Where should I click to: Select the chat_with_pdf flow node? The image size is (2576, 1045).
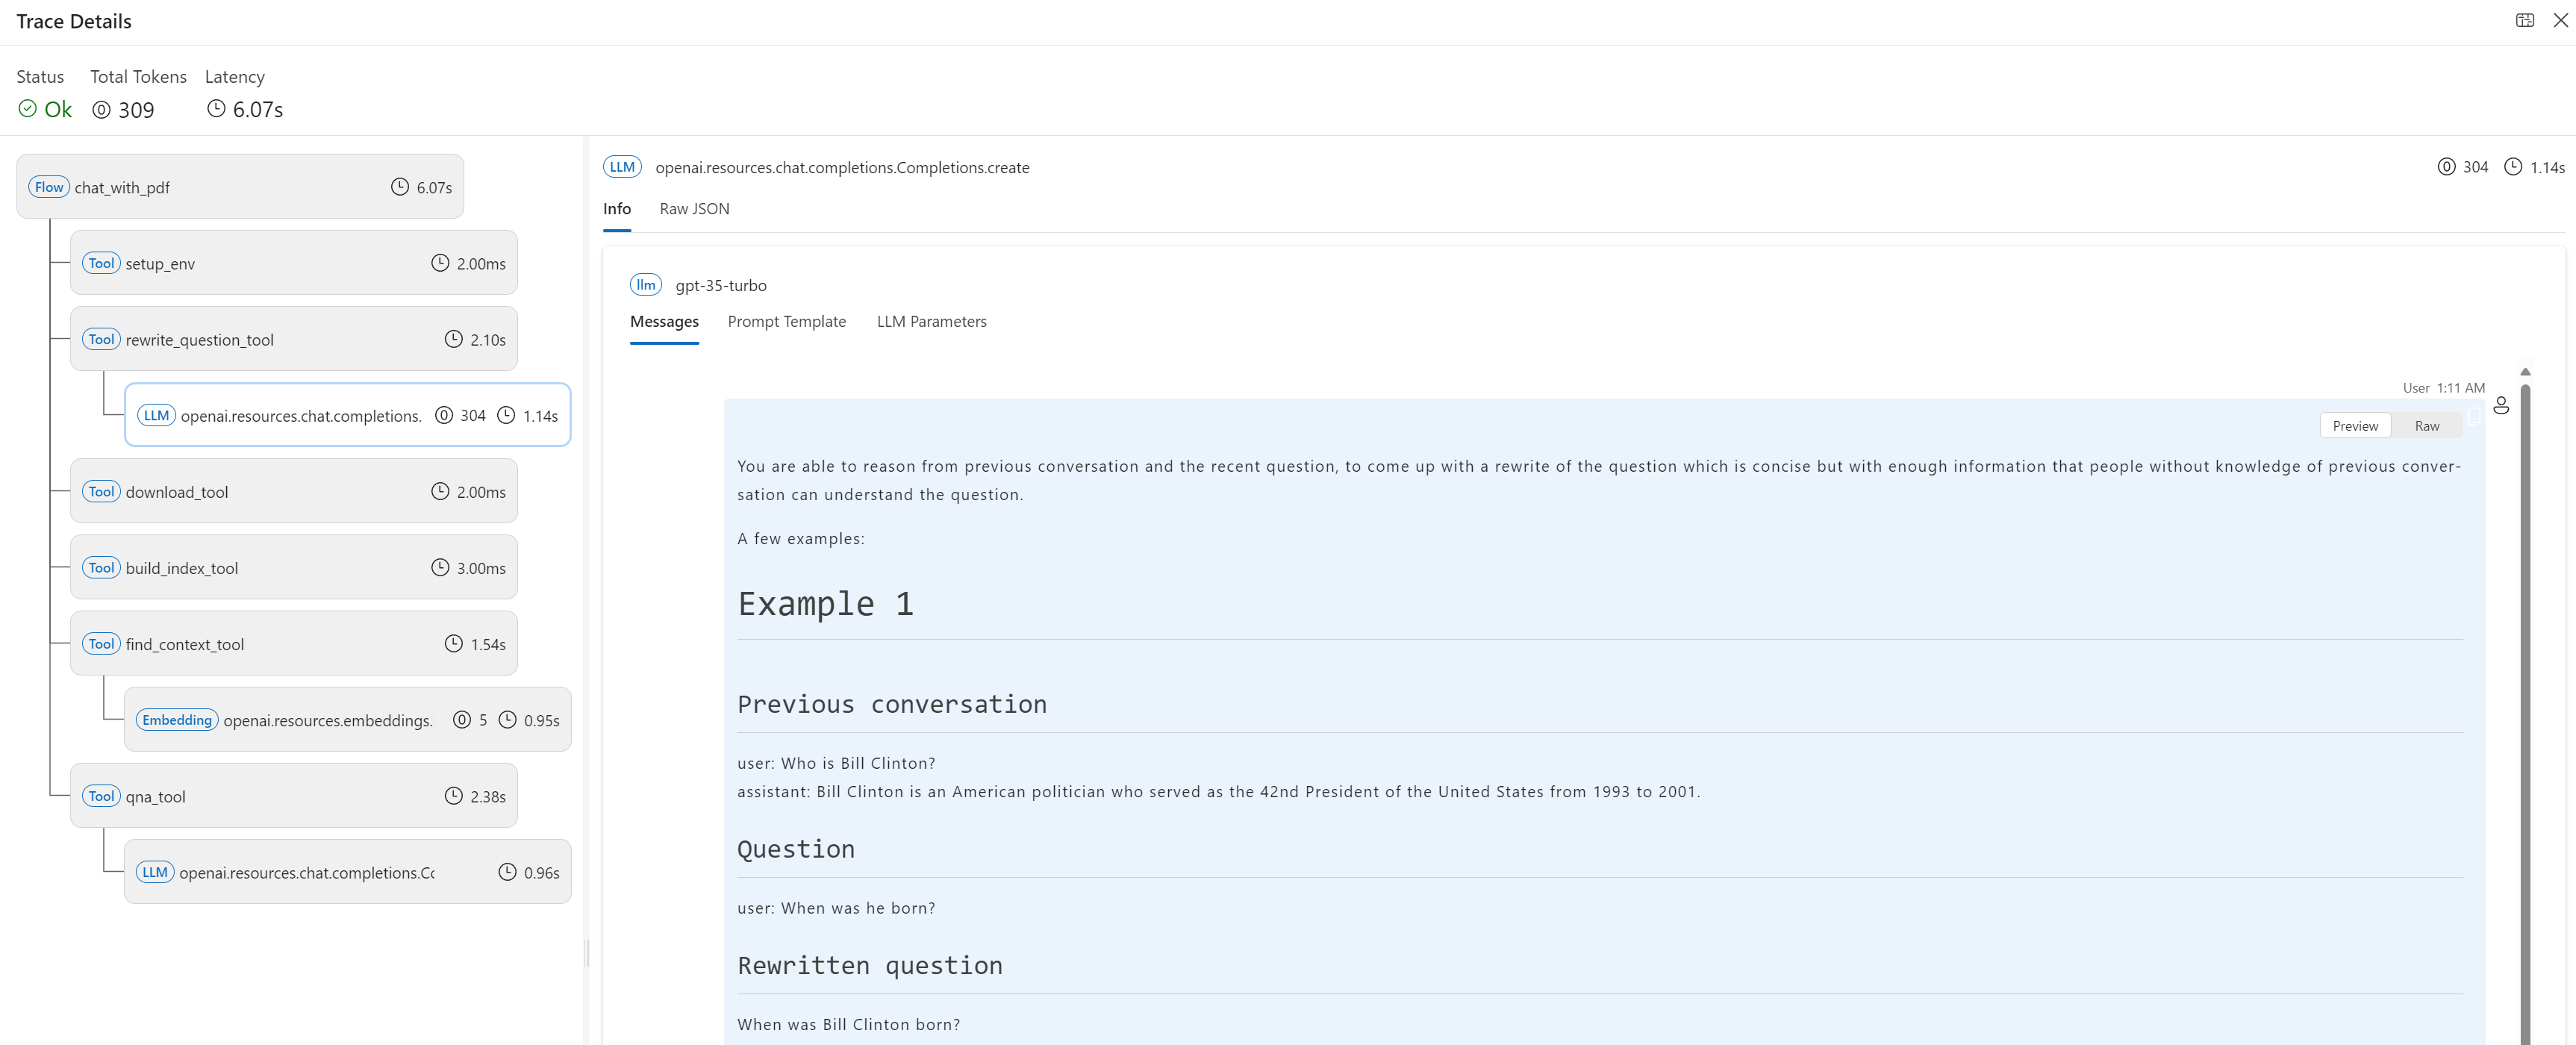click(x=240, y=187)
